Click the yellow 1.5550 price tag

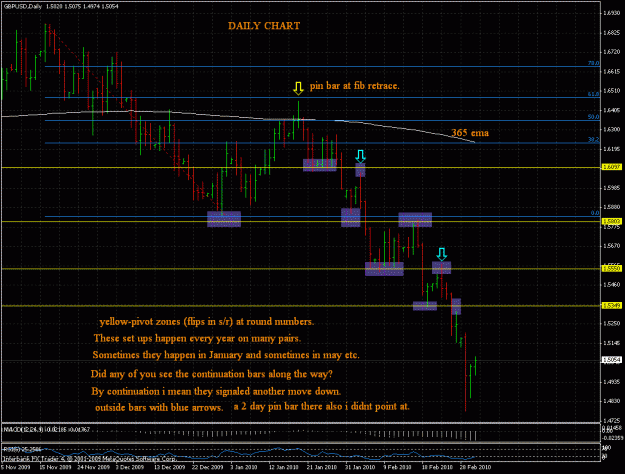(x=612, y=269)
